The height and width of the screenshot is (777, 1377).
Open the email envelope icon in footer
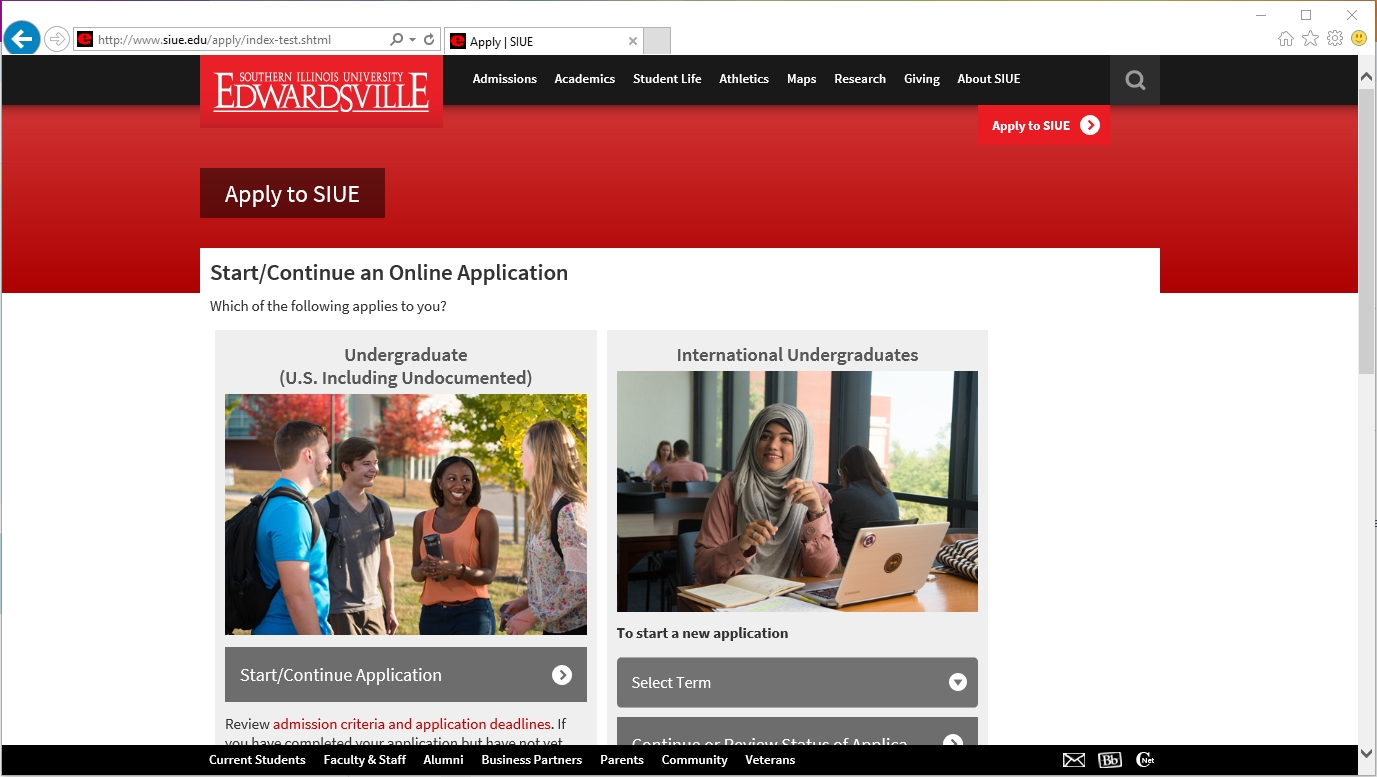(1073, 760)
